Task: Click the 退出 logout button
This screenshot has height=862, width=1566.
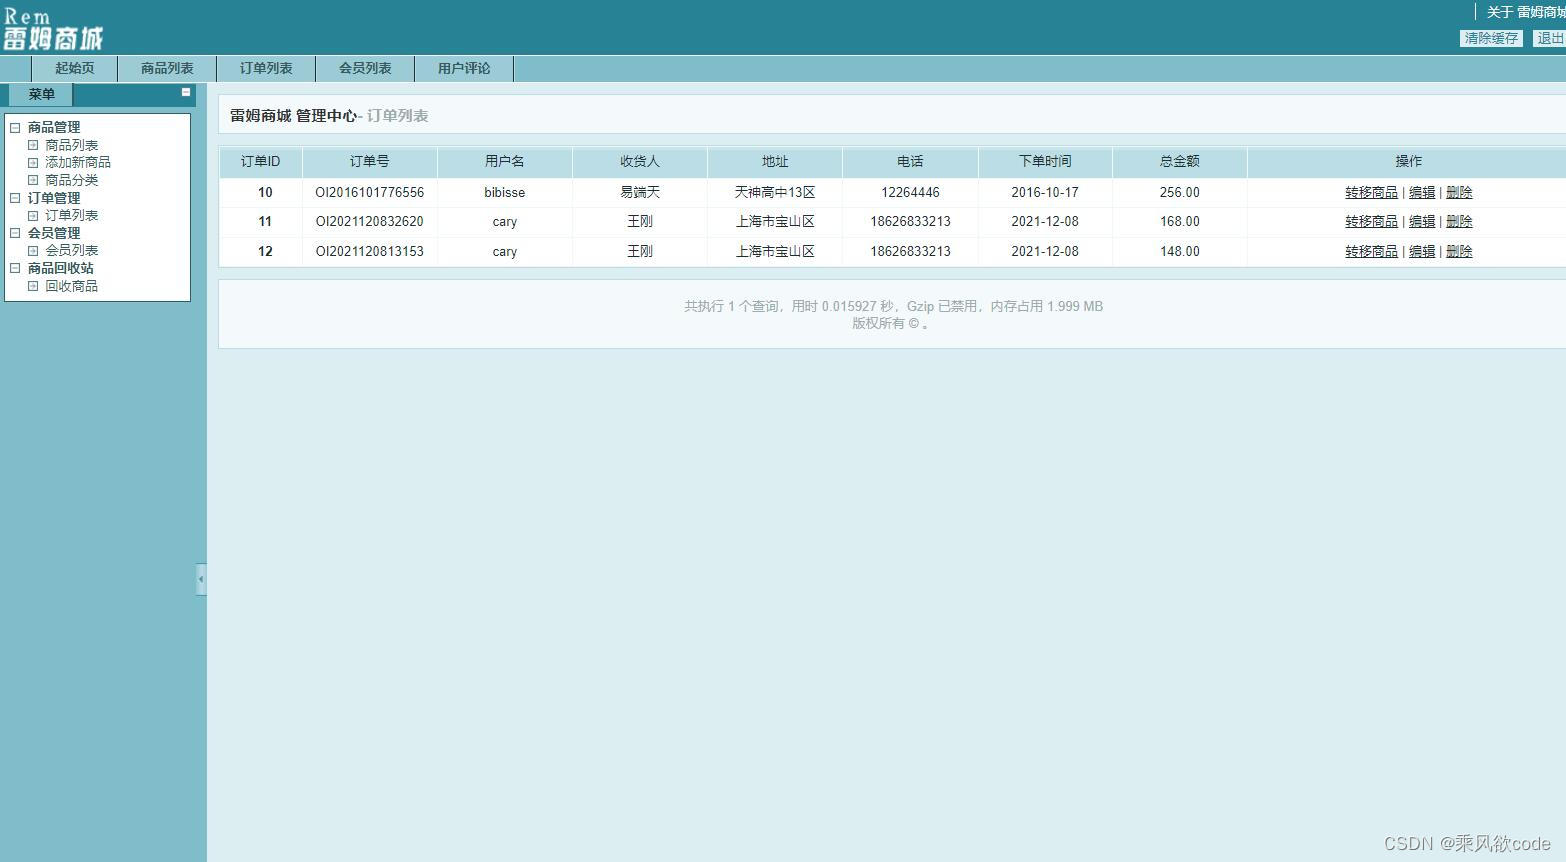Action: (x=1549, y=38)
